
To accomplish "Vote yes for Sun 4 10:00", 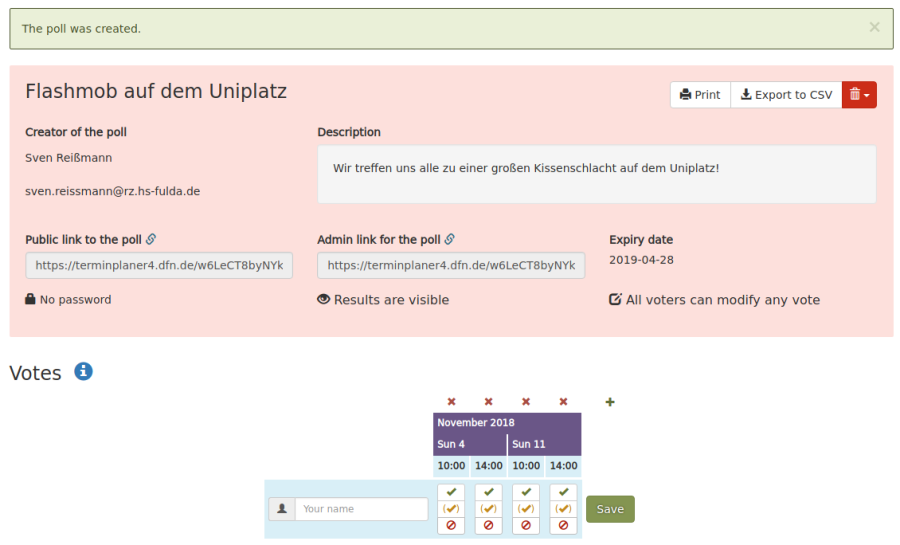I will (451, 492).
